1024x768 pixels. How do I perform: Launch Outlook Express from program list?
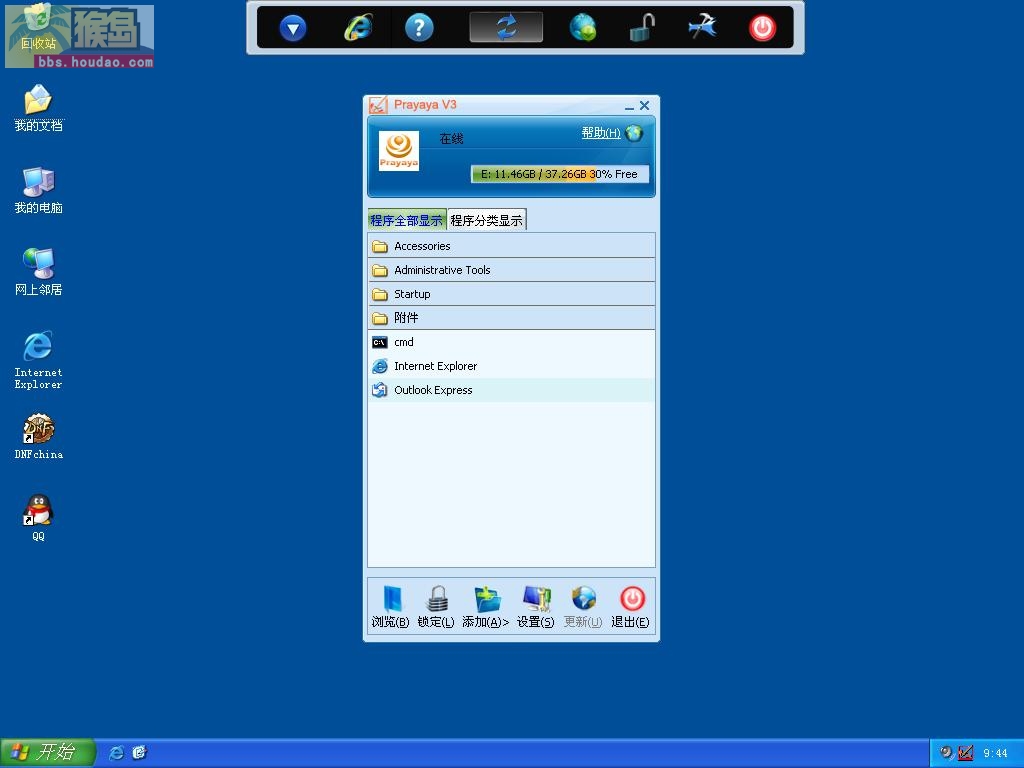(x=511, y=390)
